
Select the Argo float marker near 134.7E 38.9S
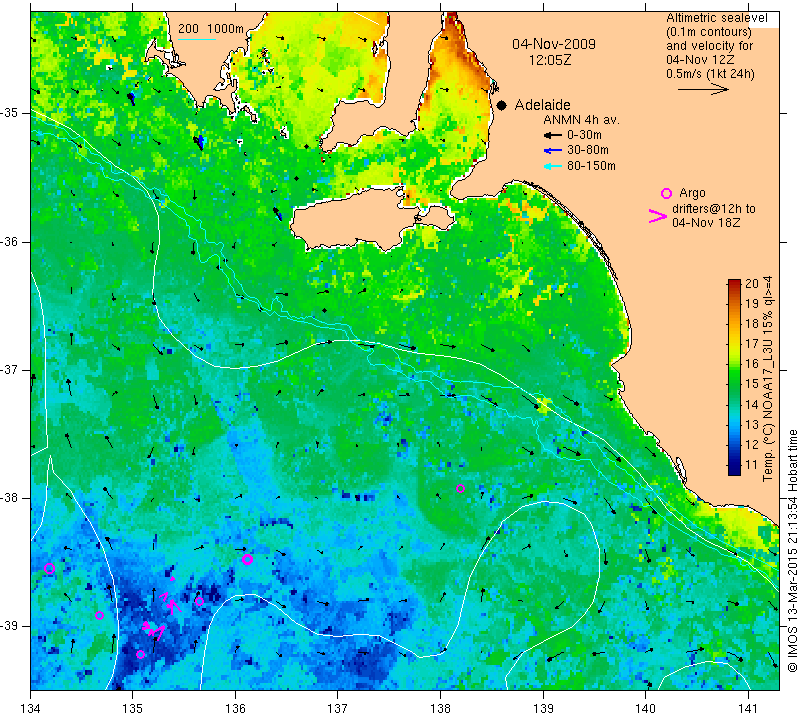tap(99, 615)
